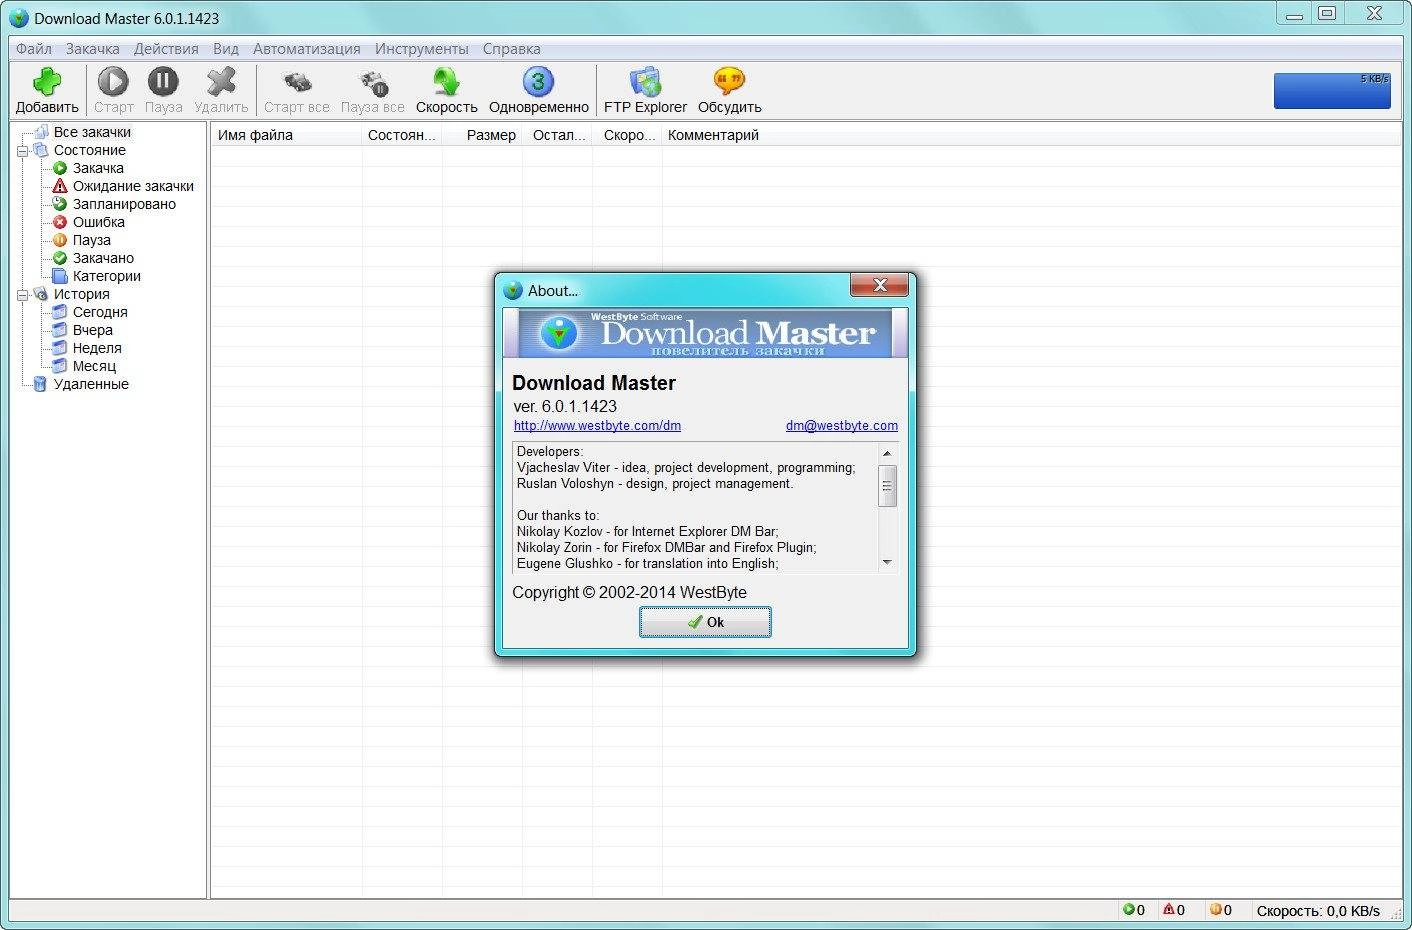Viewport: 1412px width, 930px height.
Task: Select Неделя under История
Action: [97, 348]
